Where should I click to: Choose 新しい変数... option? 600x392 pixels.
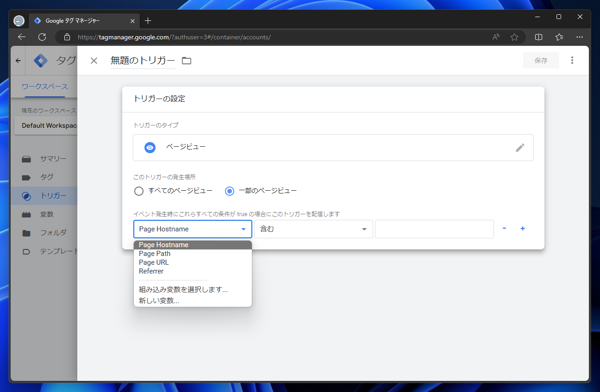coord(192,301)
